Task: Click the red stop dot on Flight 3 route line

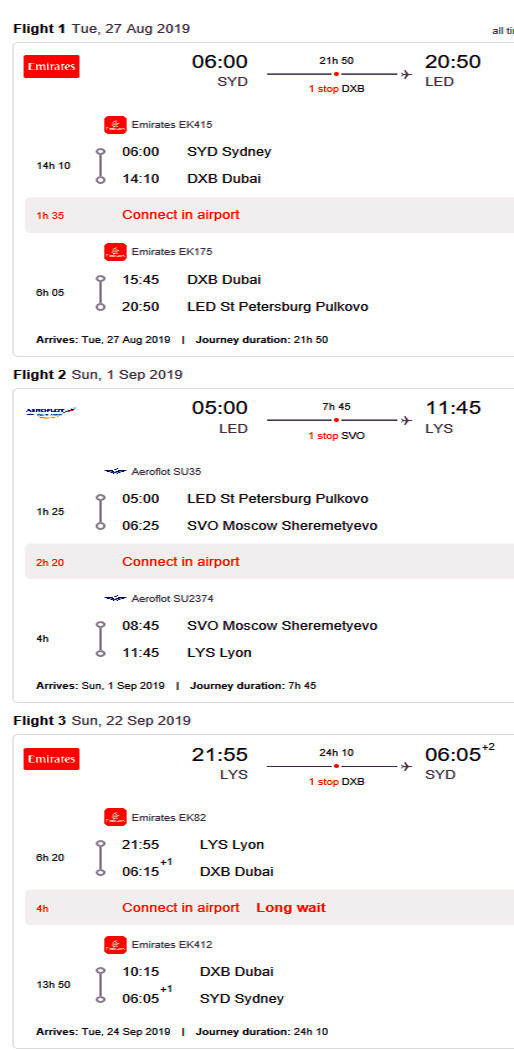Action: coord(336,766)
